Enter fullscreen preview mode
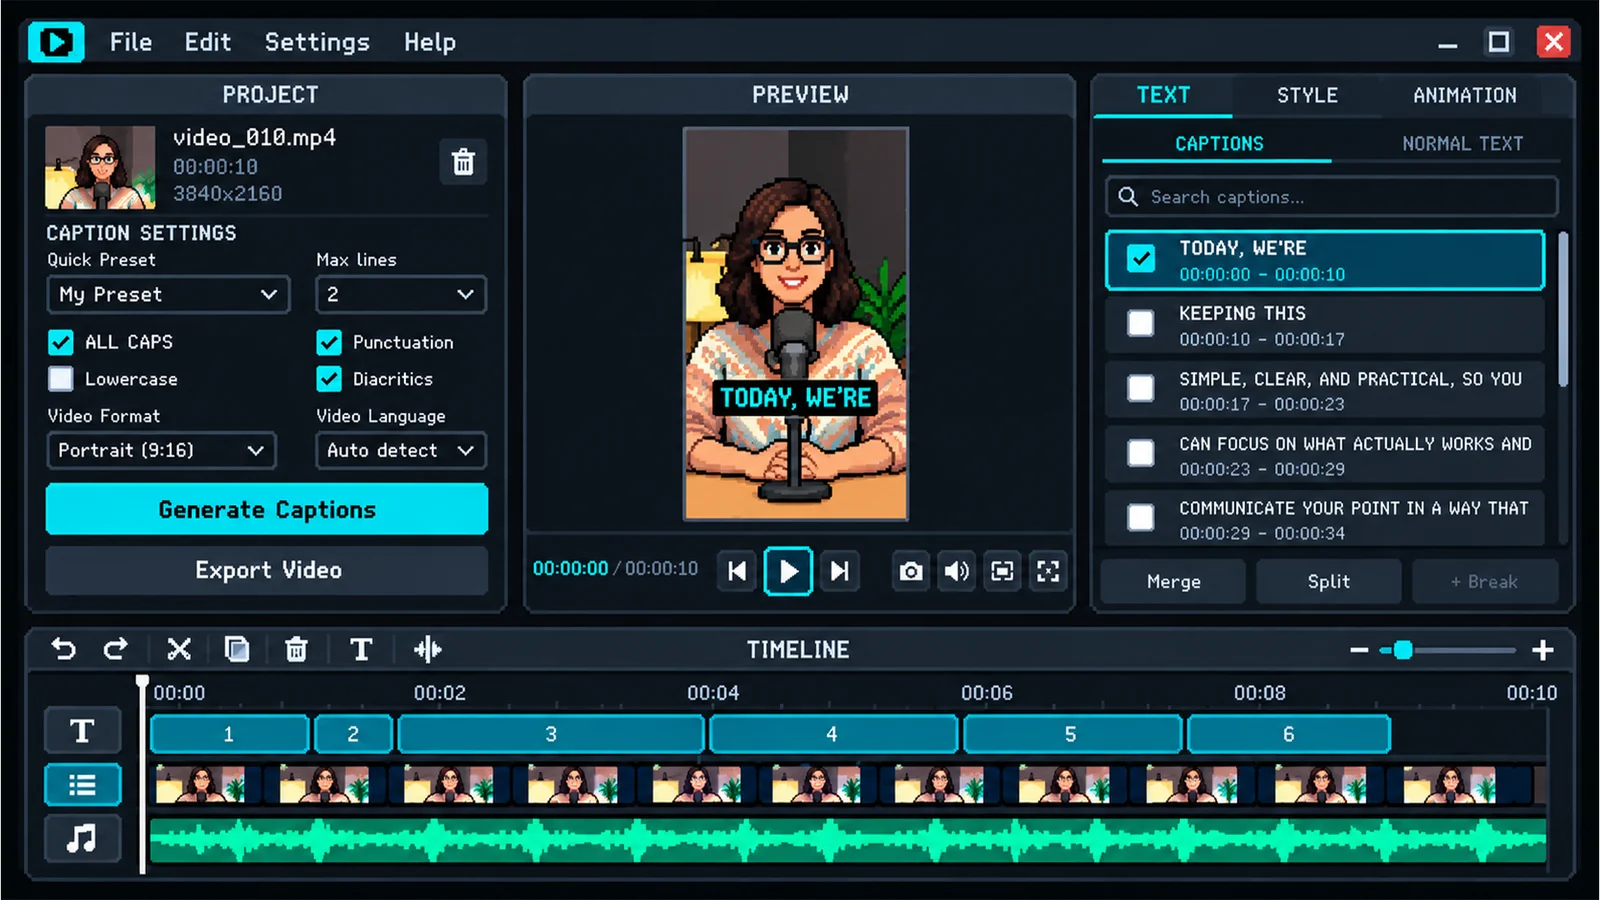The width and height of the screenshot is (1600, 900). 1048,571
